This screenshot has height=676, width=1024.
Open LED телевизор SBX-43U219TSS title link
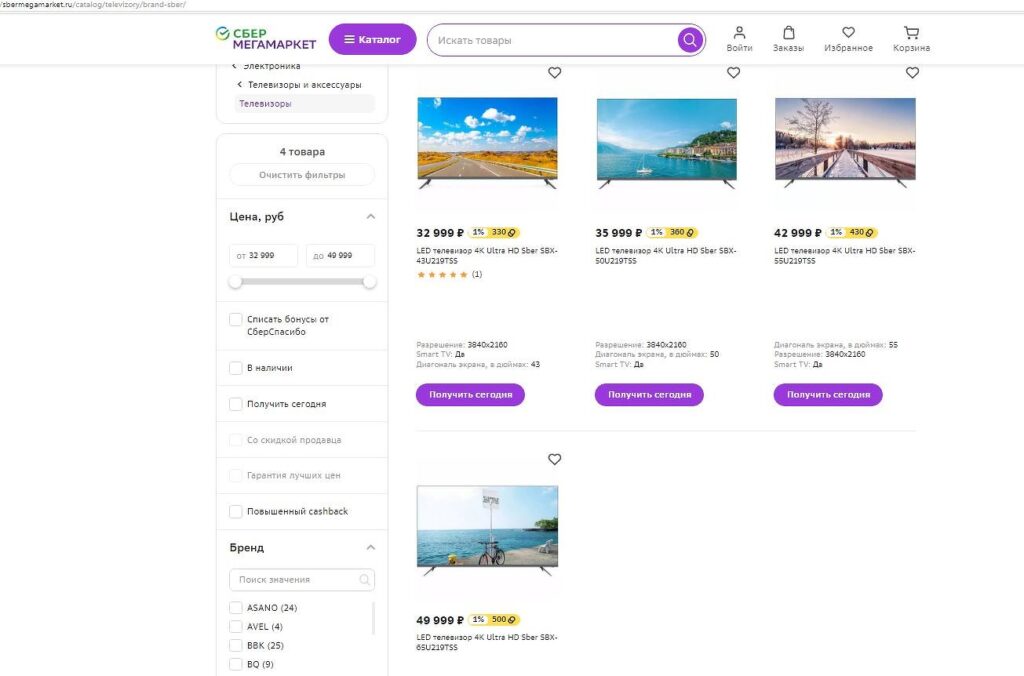487,255
